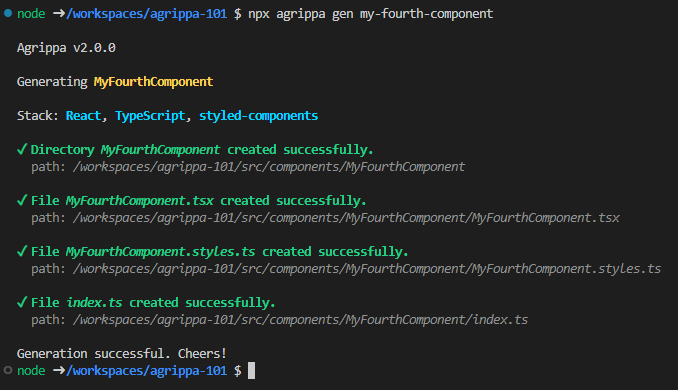The height and width of the screenshot is (390, 678).
Task: Click the /workspaces/agrippa-101 path in last prompt
Action: point(146,371)
